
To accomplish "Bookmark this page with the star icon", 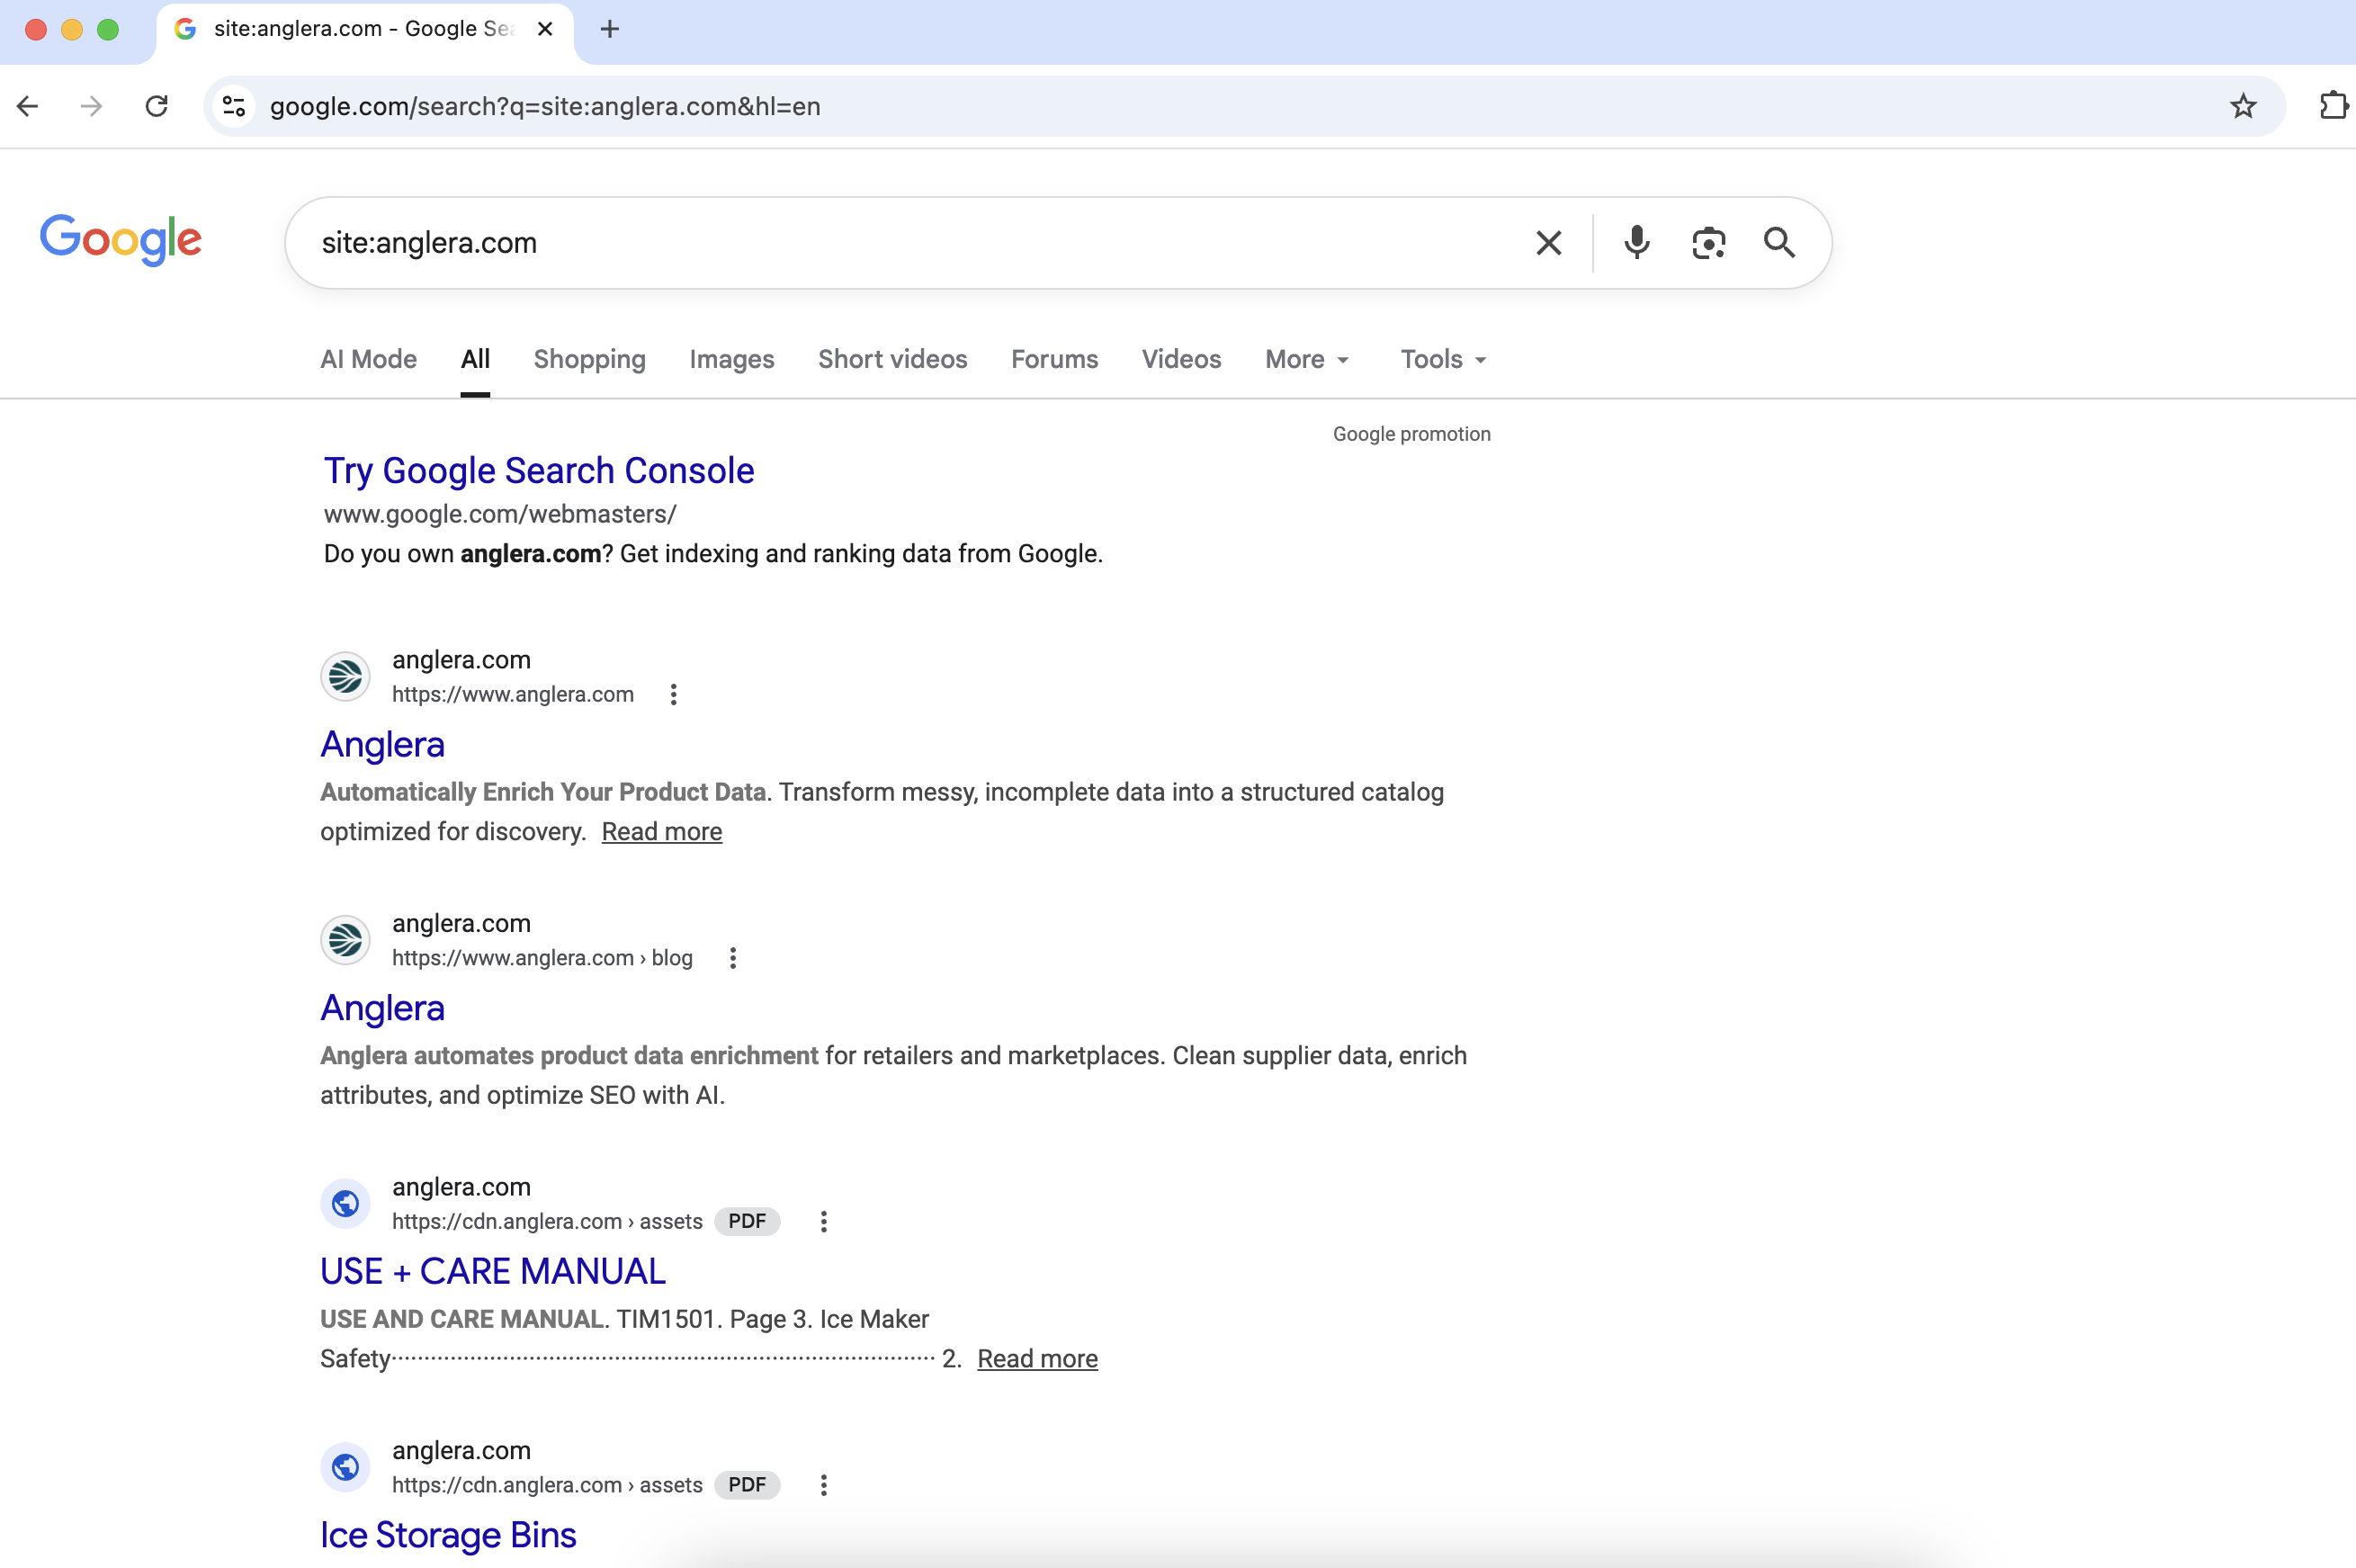I will point(2242,106).
